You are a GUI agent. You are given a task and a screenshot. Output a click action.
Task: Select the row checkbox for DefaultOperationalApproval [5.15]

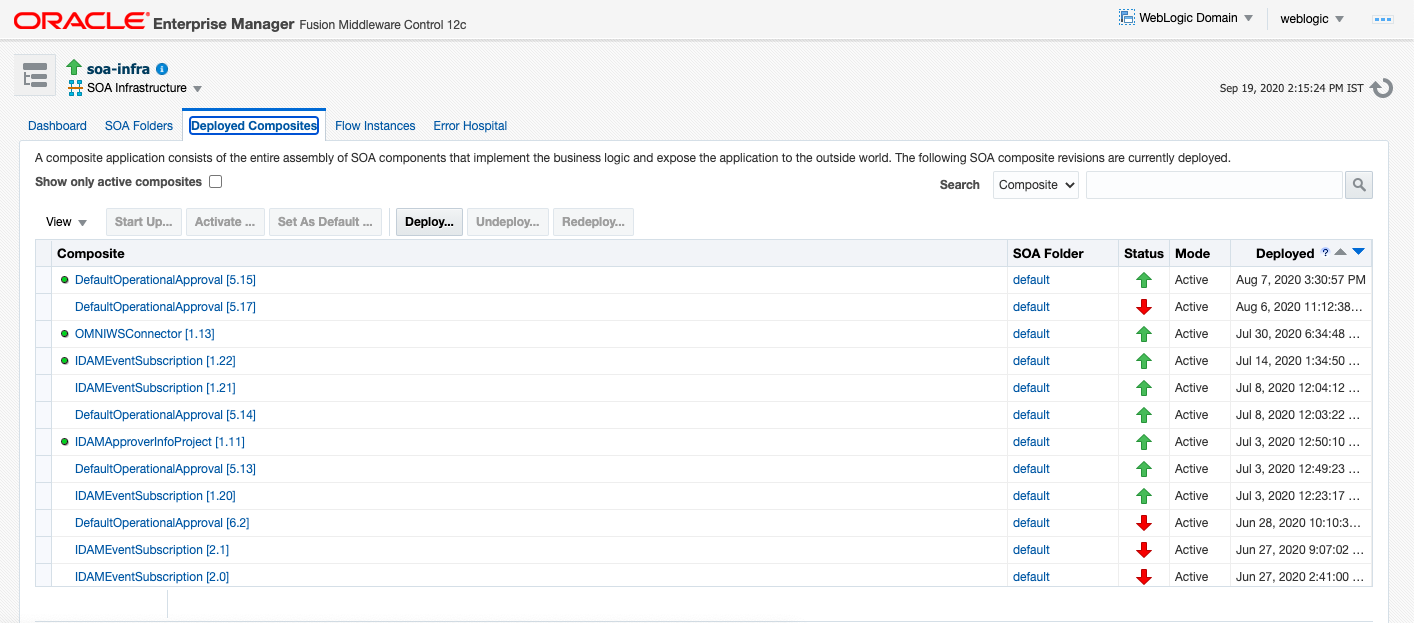click(45, 279)
